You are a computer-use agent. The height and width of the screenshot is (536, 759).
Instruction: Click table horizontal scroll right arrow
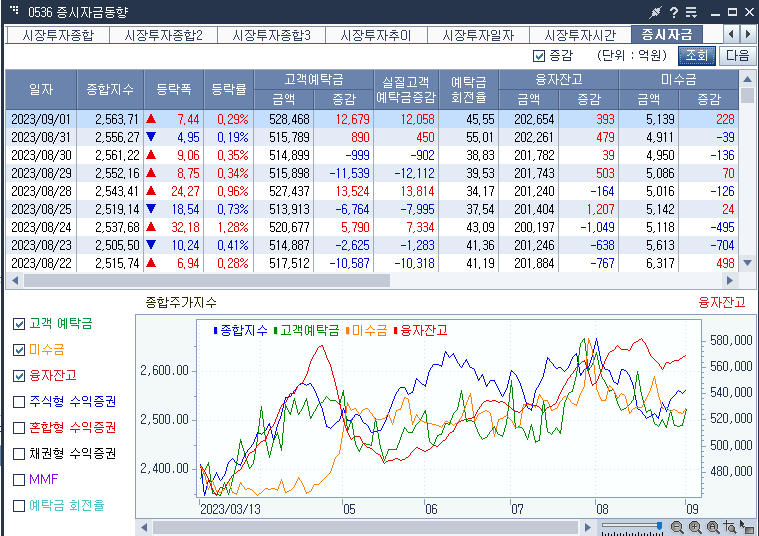point(729,280)
